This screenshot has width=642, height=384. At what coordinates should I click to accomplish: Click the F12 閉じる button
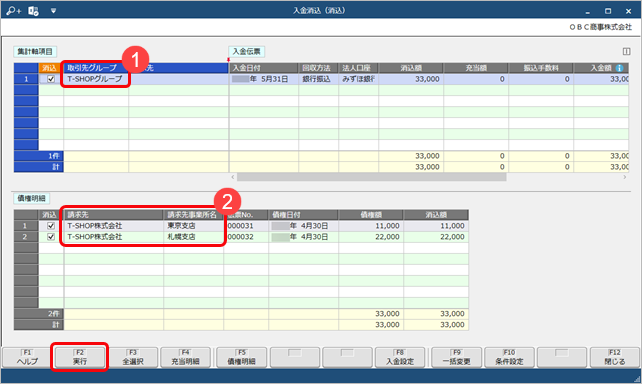[x=615, y=357]
